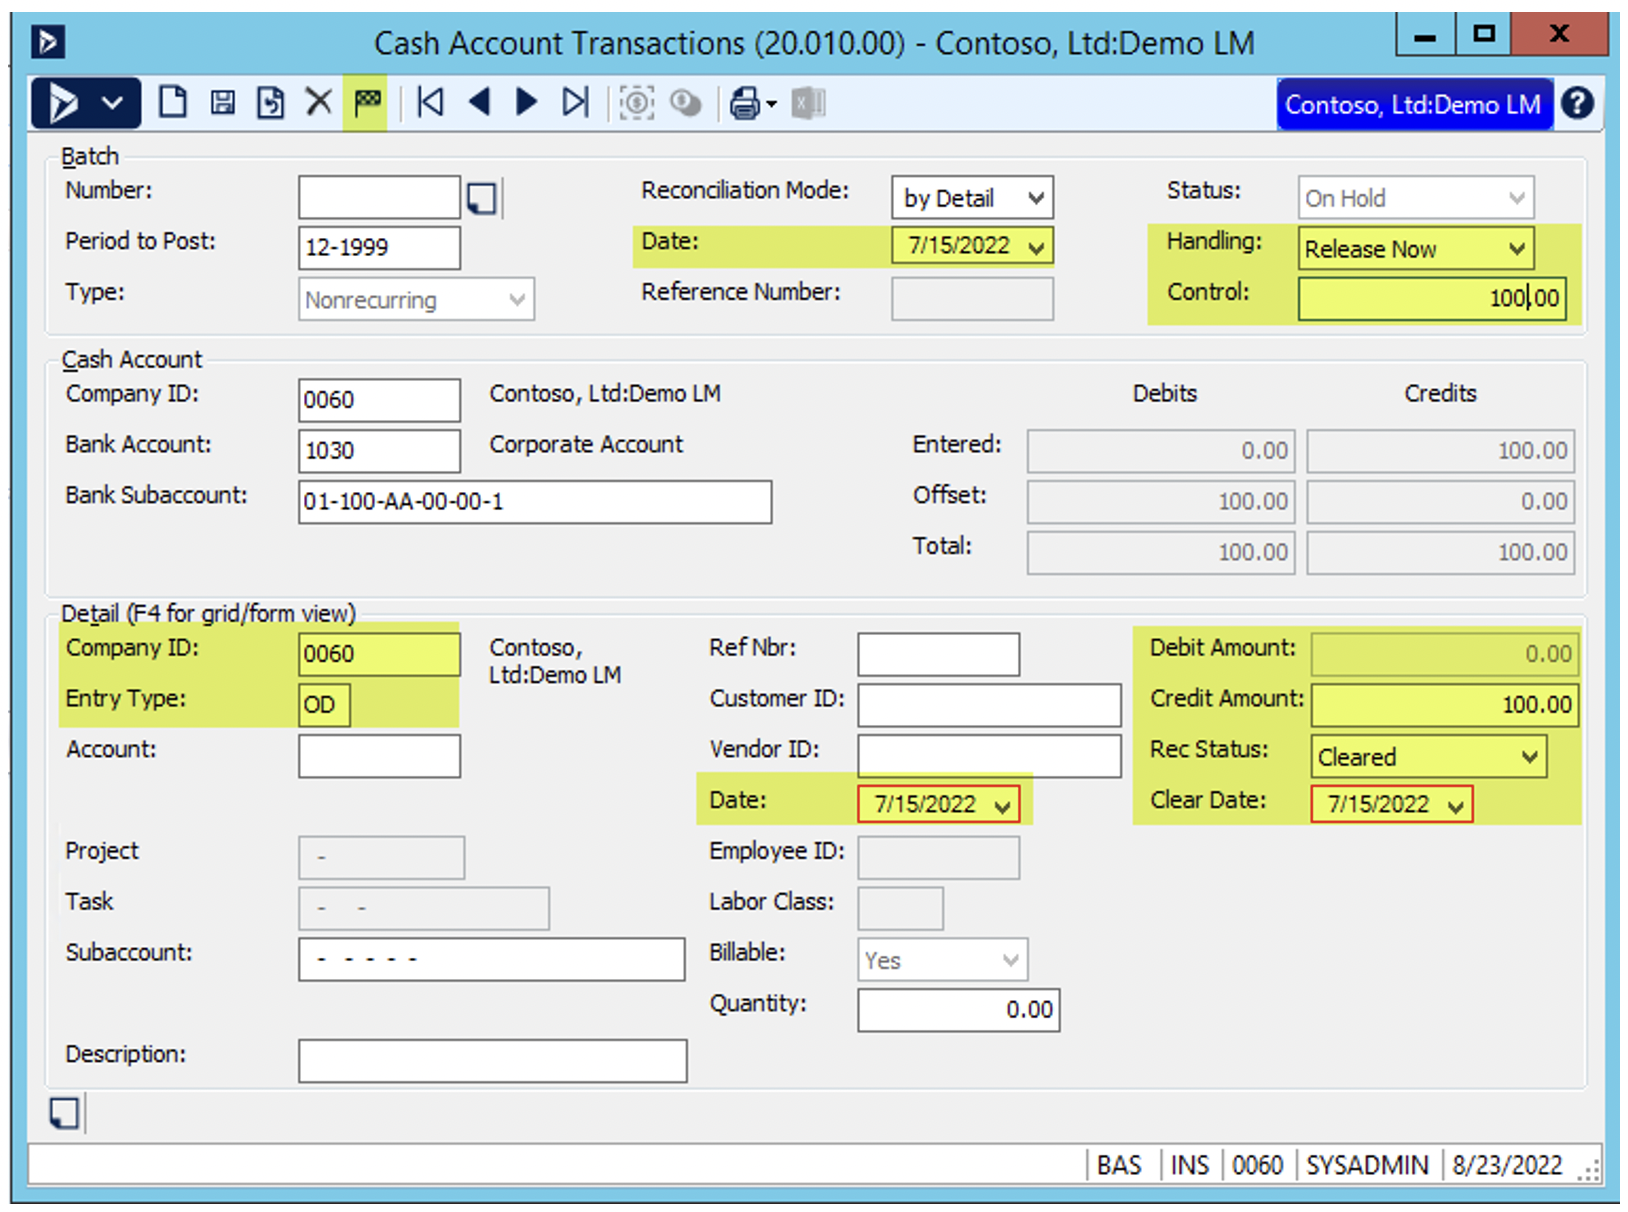This screenshot has width=1628, height=1212.
Task: Open the Rec Status dropdown set to Cleared
Action: tap(1529, 757)
